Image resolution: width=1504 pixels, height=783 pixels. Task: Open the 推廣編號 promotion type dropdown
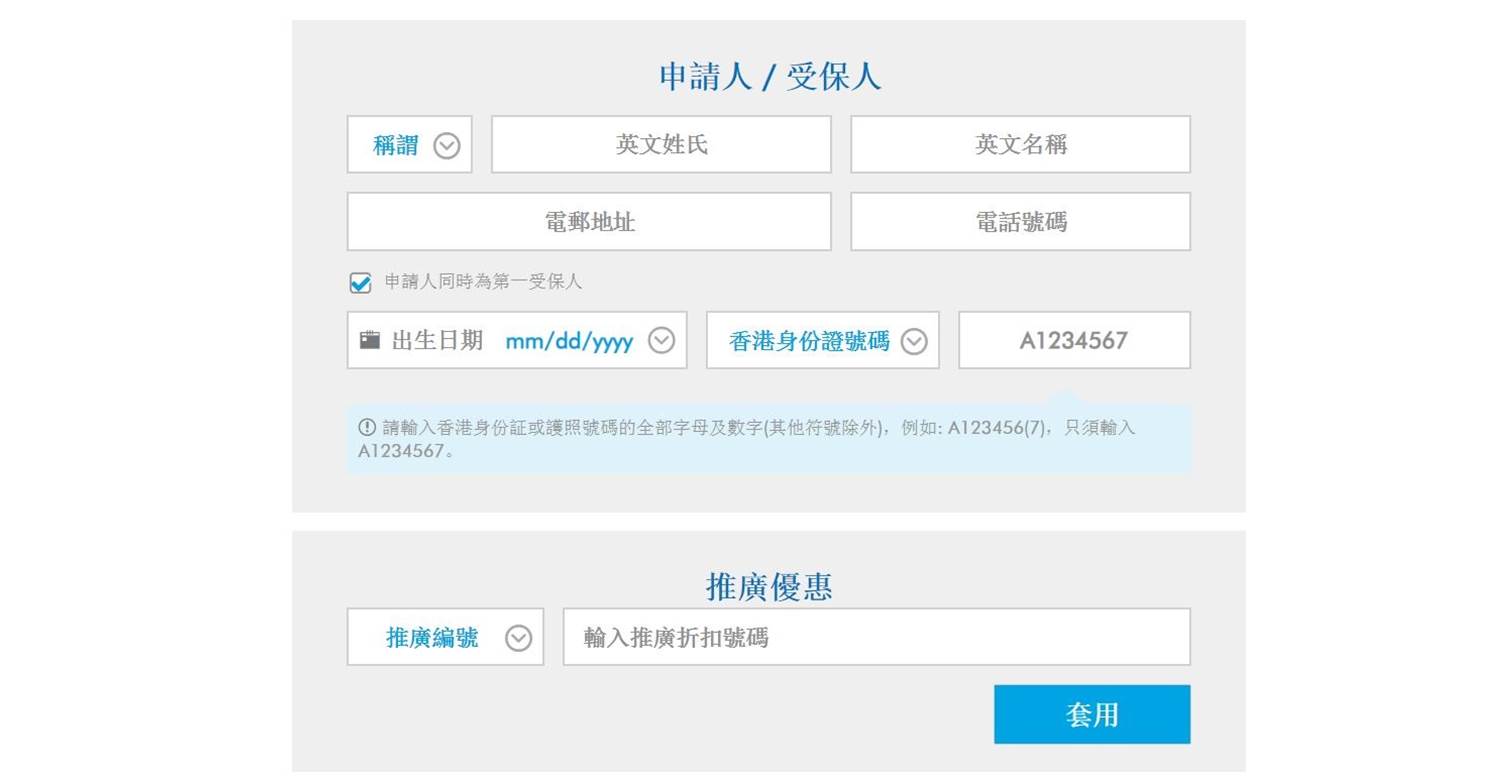[x=445, y=637]
